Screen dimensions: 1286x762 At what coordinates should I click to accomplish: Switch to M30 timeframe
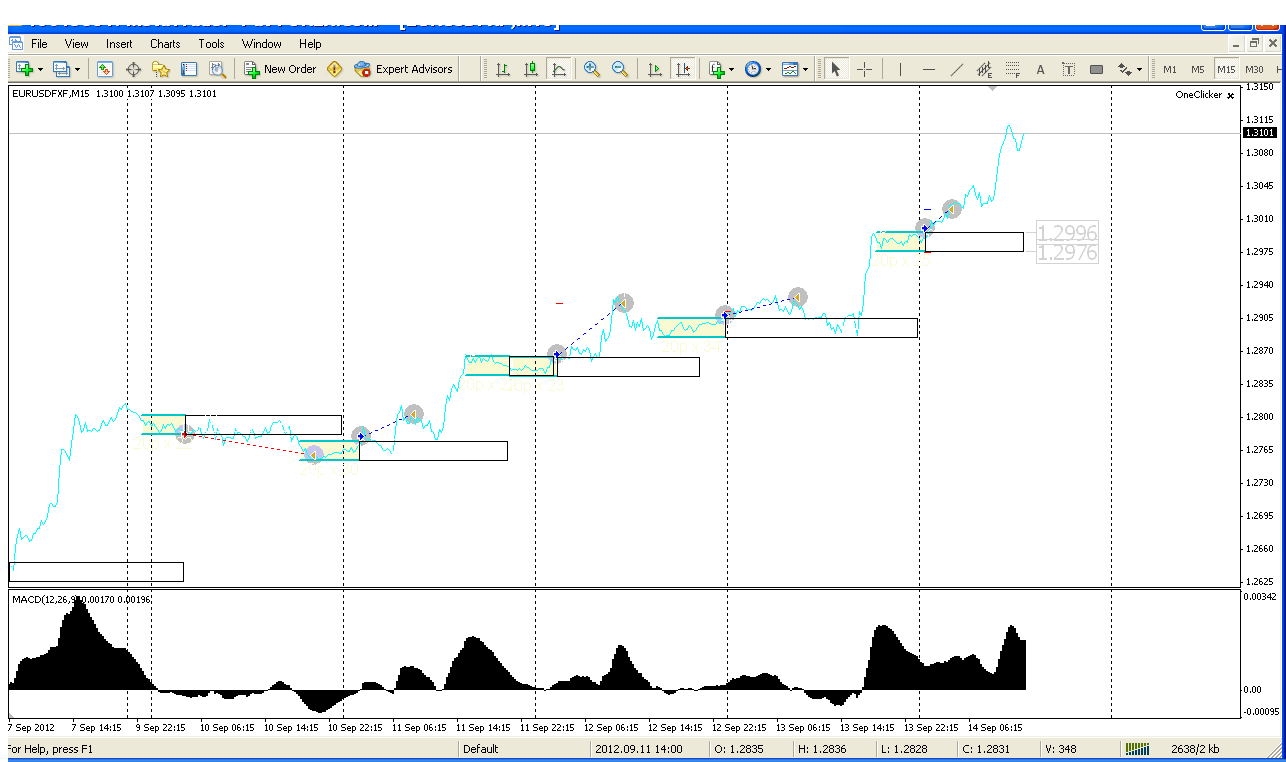(x=1254, y=69)
